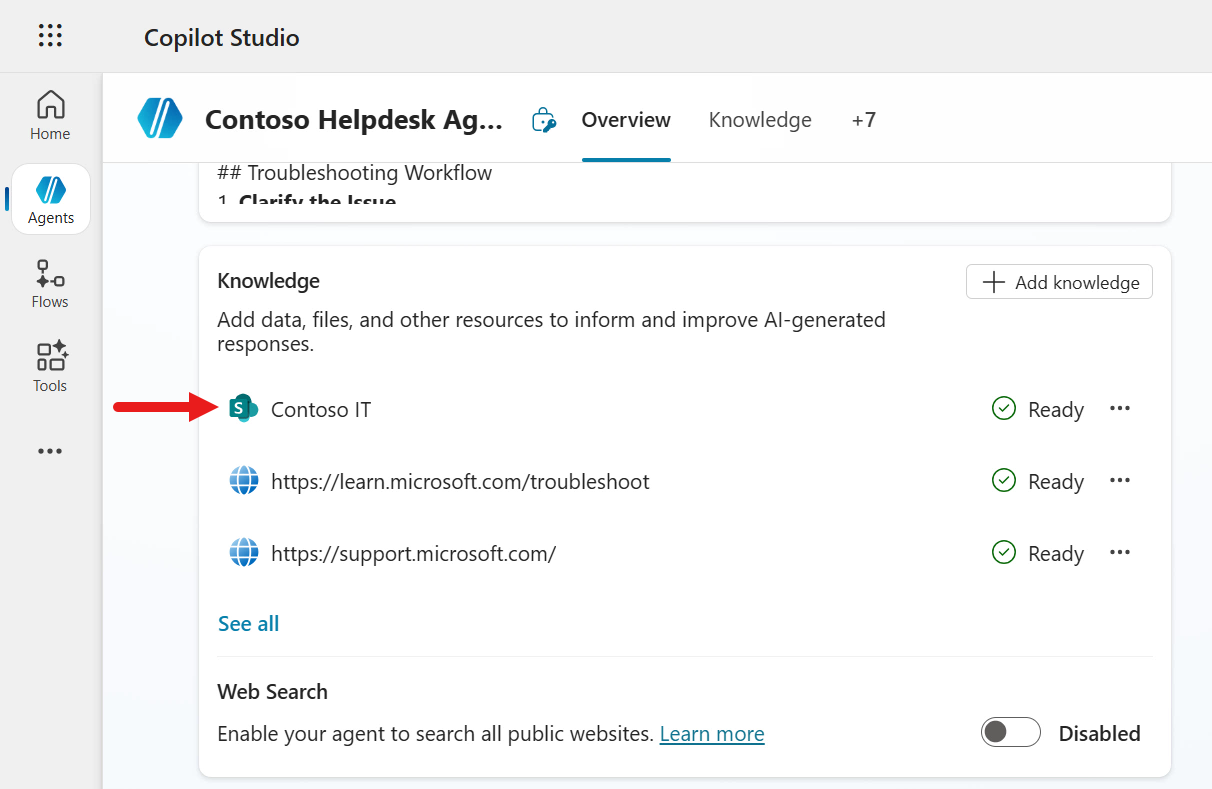Click the globe icon for the troubleshoot URL
1212x789 pixels.
(x=243, y=480)
